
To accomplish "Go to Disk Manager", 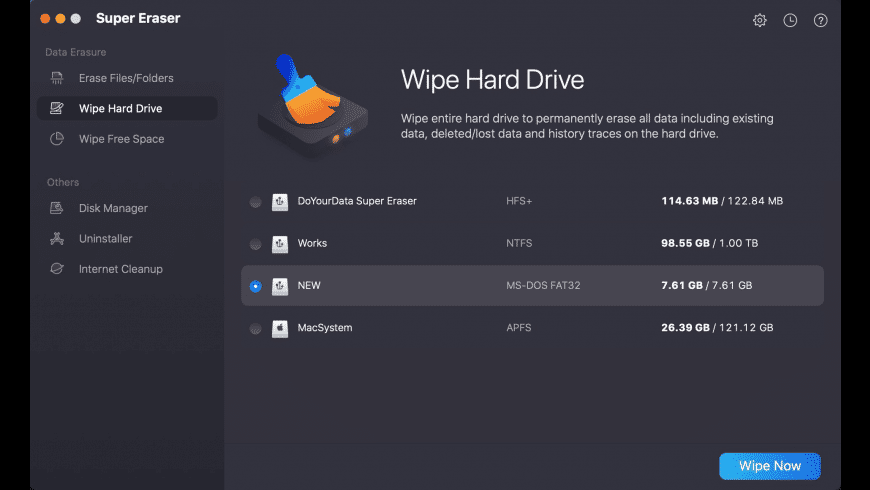I will (127, 208).
